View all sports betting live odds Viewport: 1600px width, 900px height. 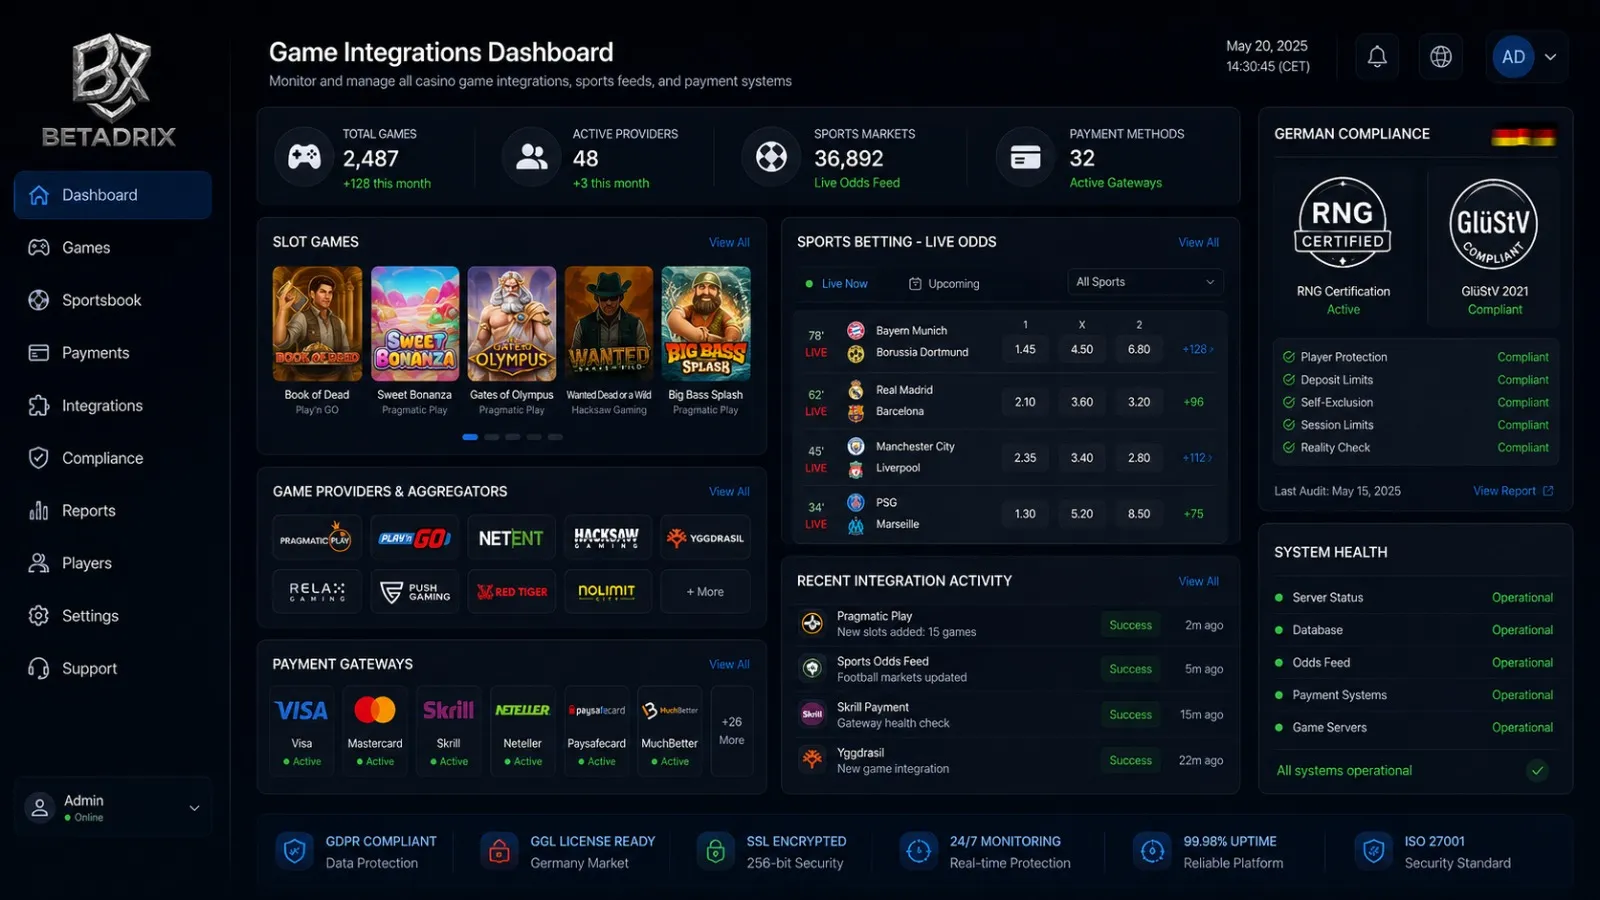[x=1198, y=243]
